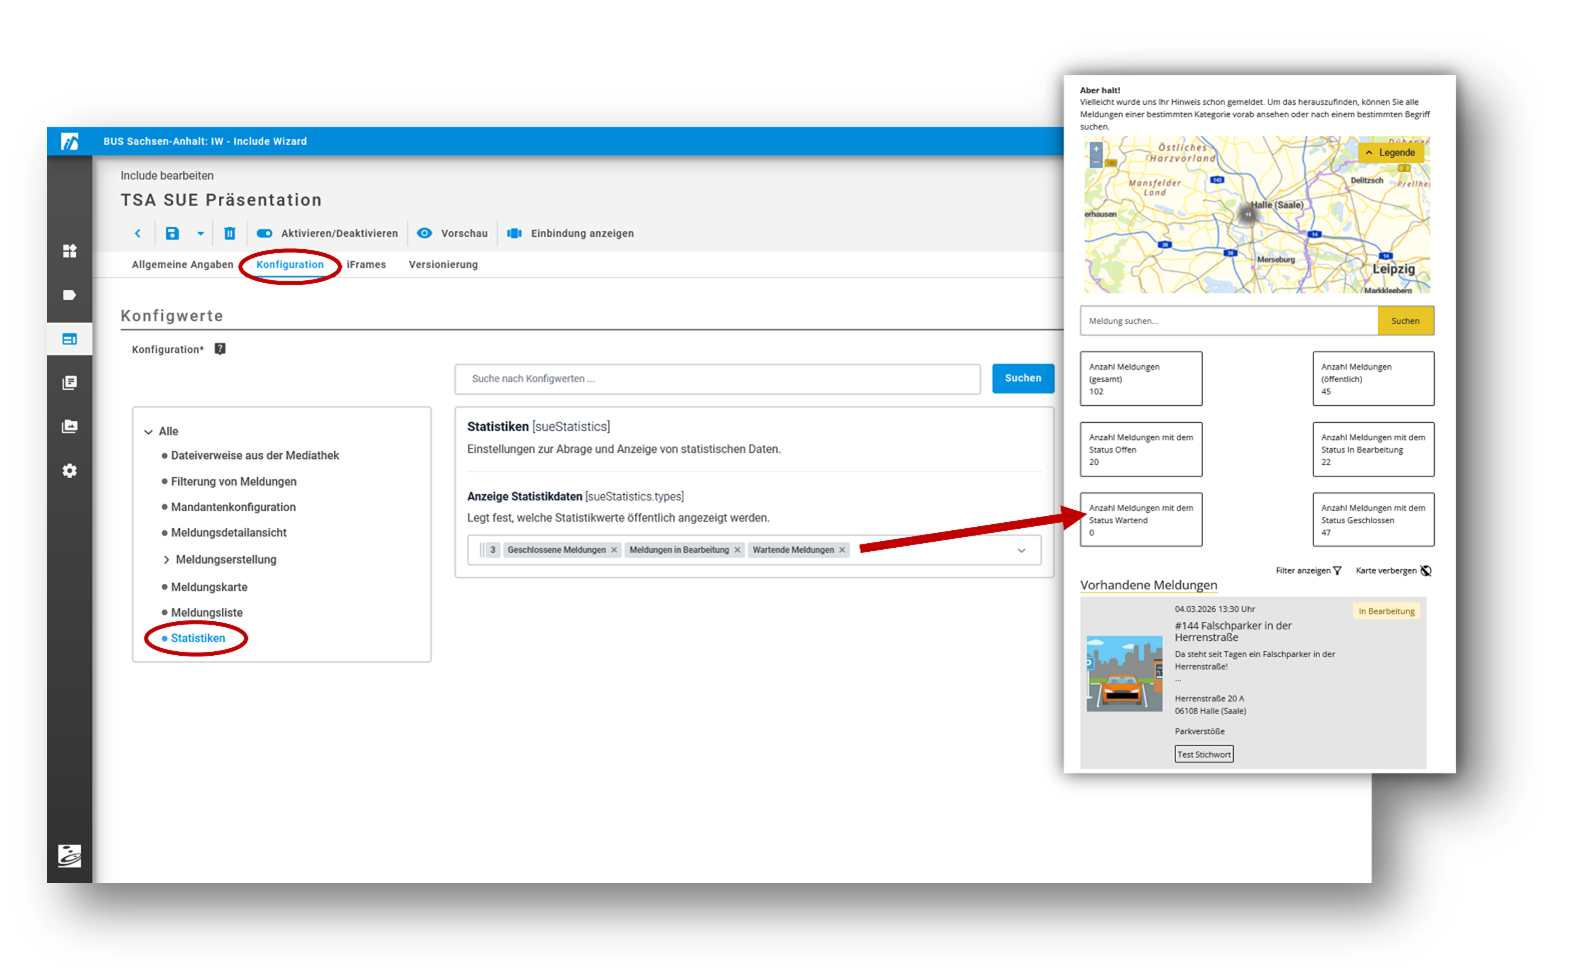The height and width of the screenshot is (978, 1579).
Task: Select Statistiken in the config tree
Action: point(198,638)
